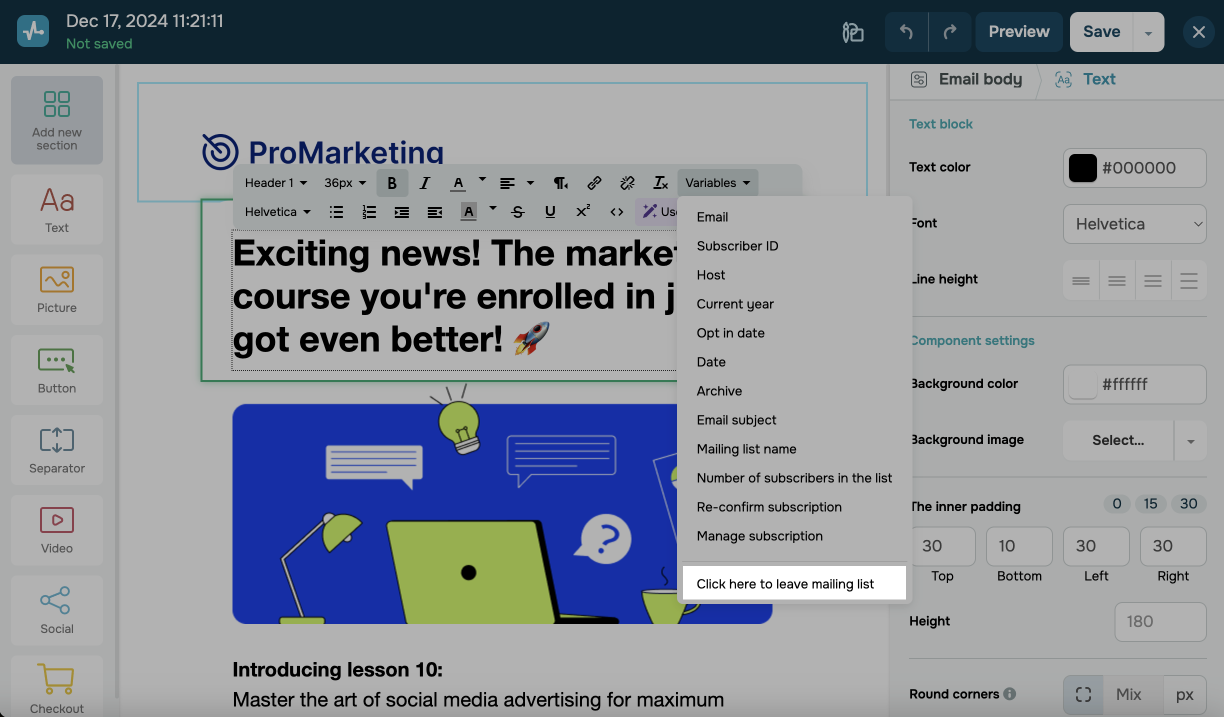This screenshot has height=717, width=1224.
Task: Open the Helvetica dropdown in text toolbar
Action: (x=277, y=212)
